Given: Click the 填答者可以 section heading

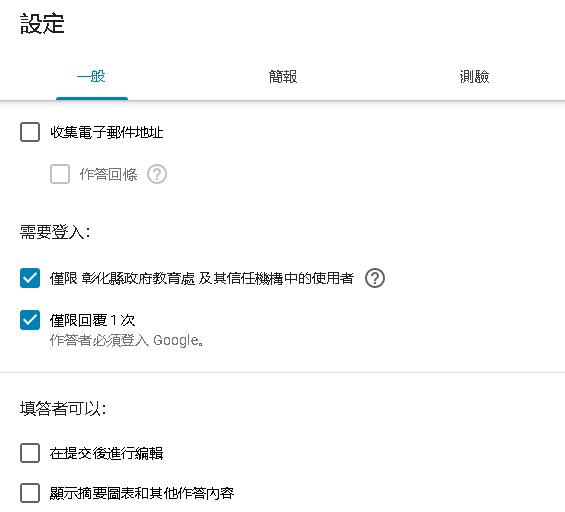Looking at the screenshot, I should tap(63, 409).
